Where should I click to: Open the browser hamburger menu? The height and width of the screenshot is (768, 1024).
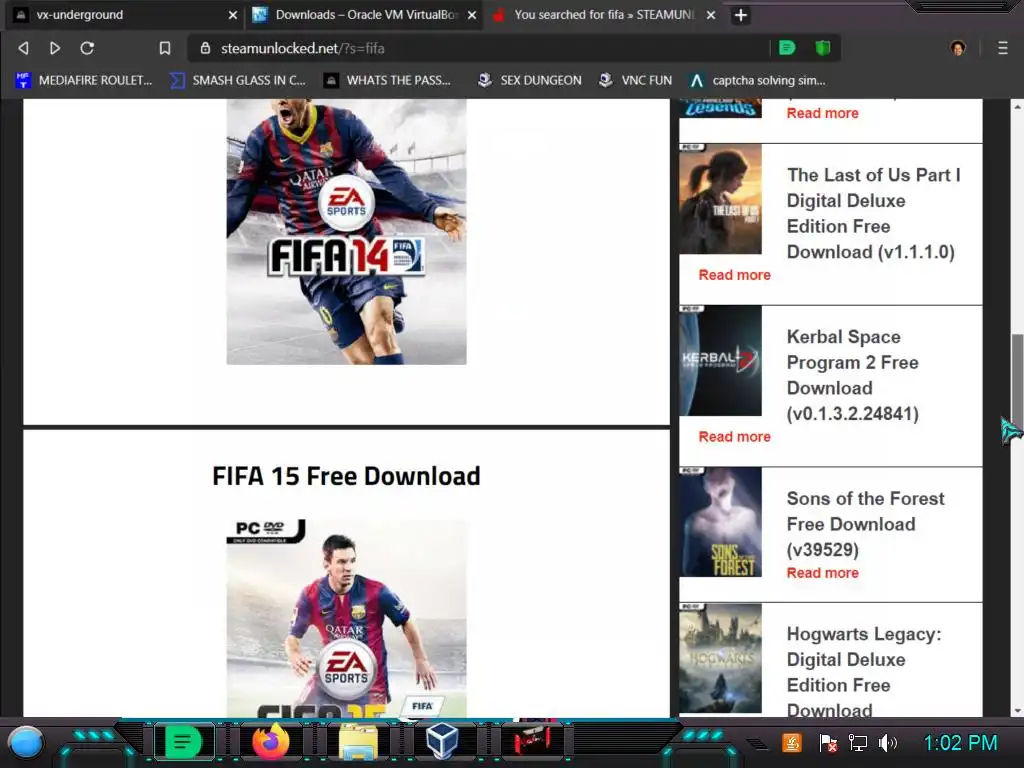tap(1002, 48)
